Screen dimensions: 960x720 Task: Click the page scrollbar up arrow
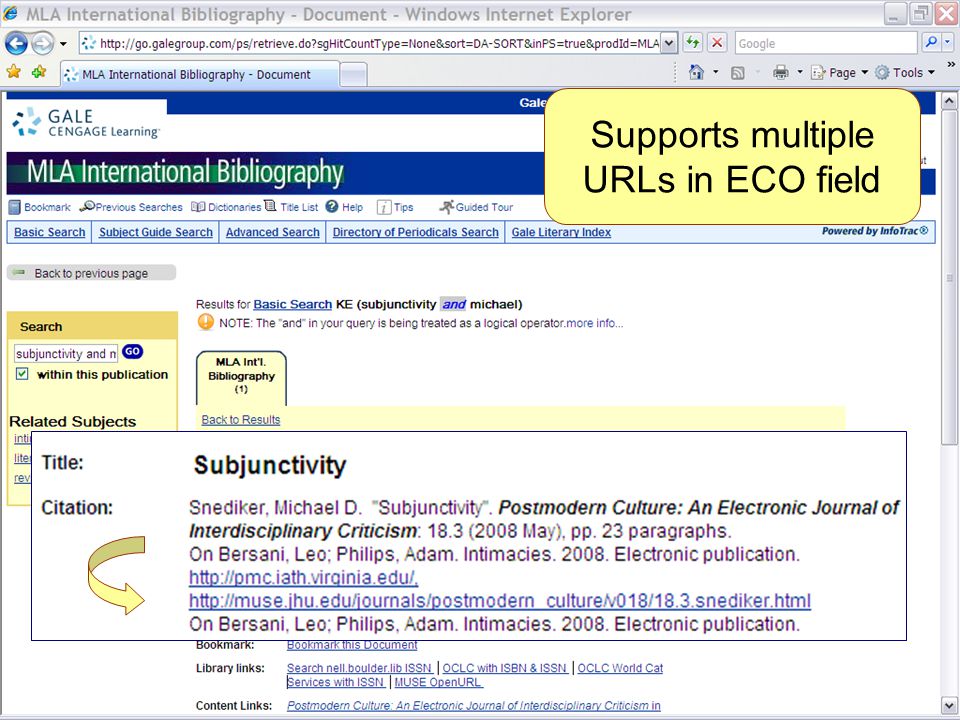tap(948, 100)
